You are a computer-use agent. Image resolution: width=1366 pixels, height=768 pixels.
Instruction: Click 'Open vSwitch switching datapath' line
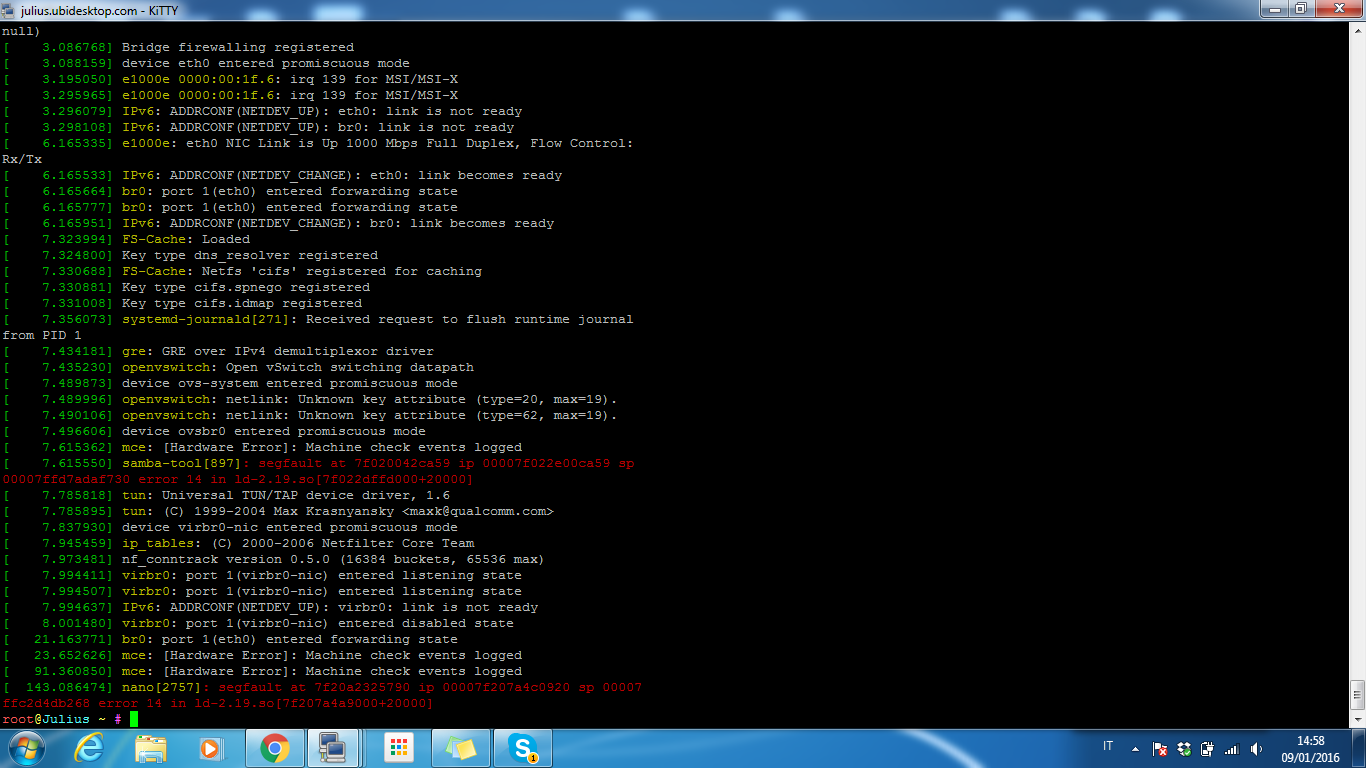coord(238,367)
